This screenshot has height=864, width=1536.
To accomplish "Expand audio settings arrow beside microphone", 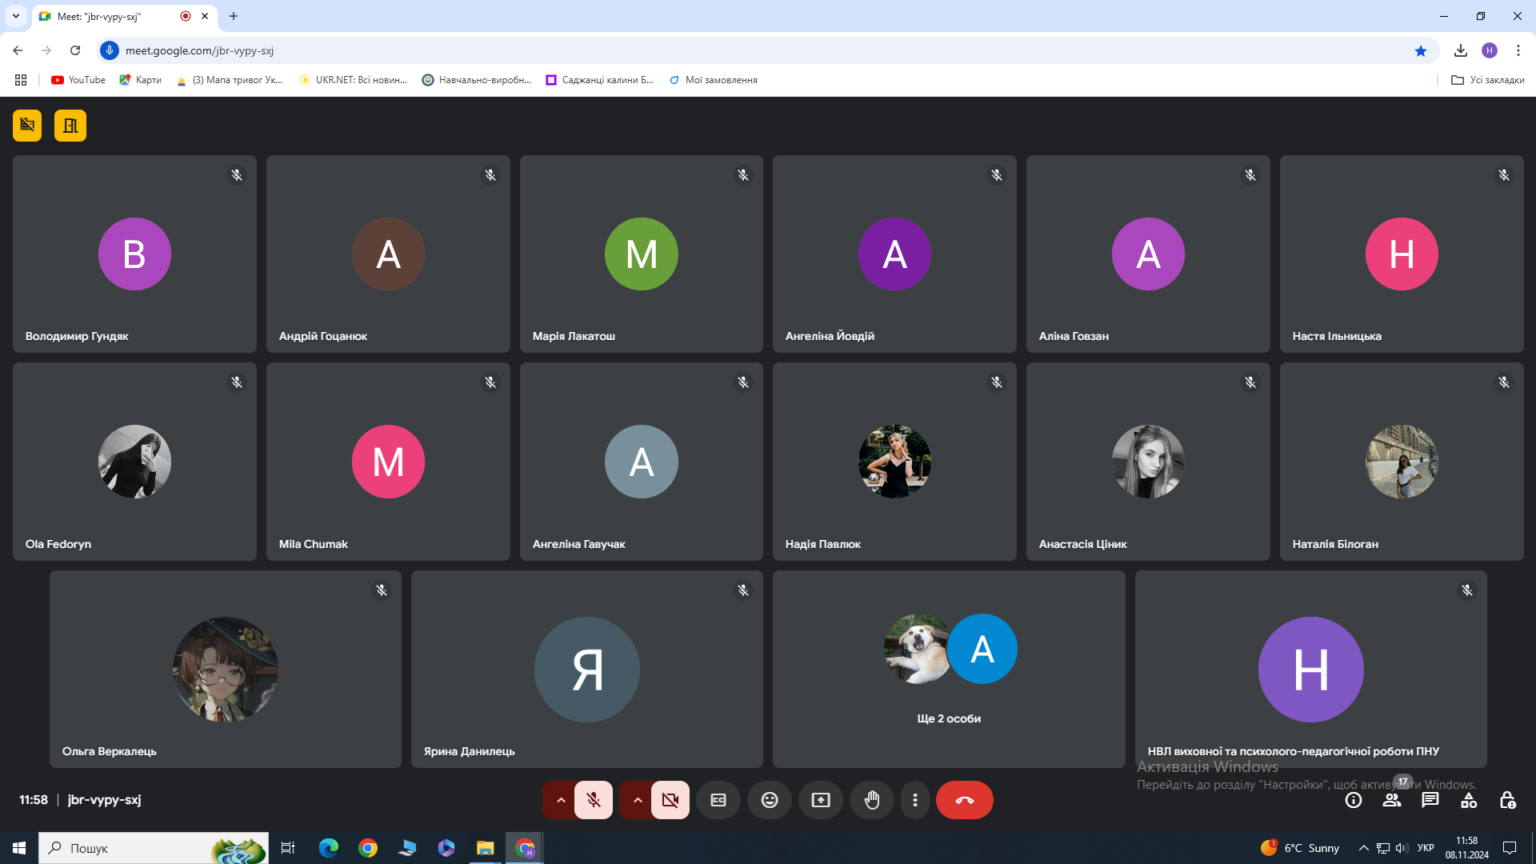I will [x=560, y=800].
